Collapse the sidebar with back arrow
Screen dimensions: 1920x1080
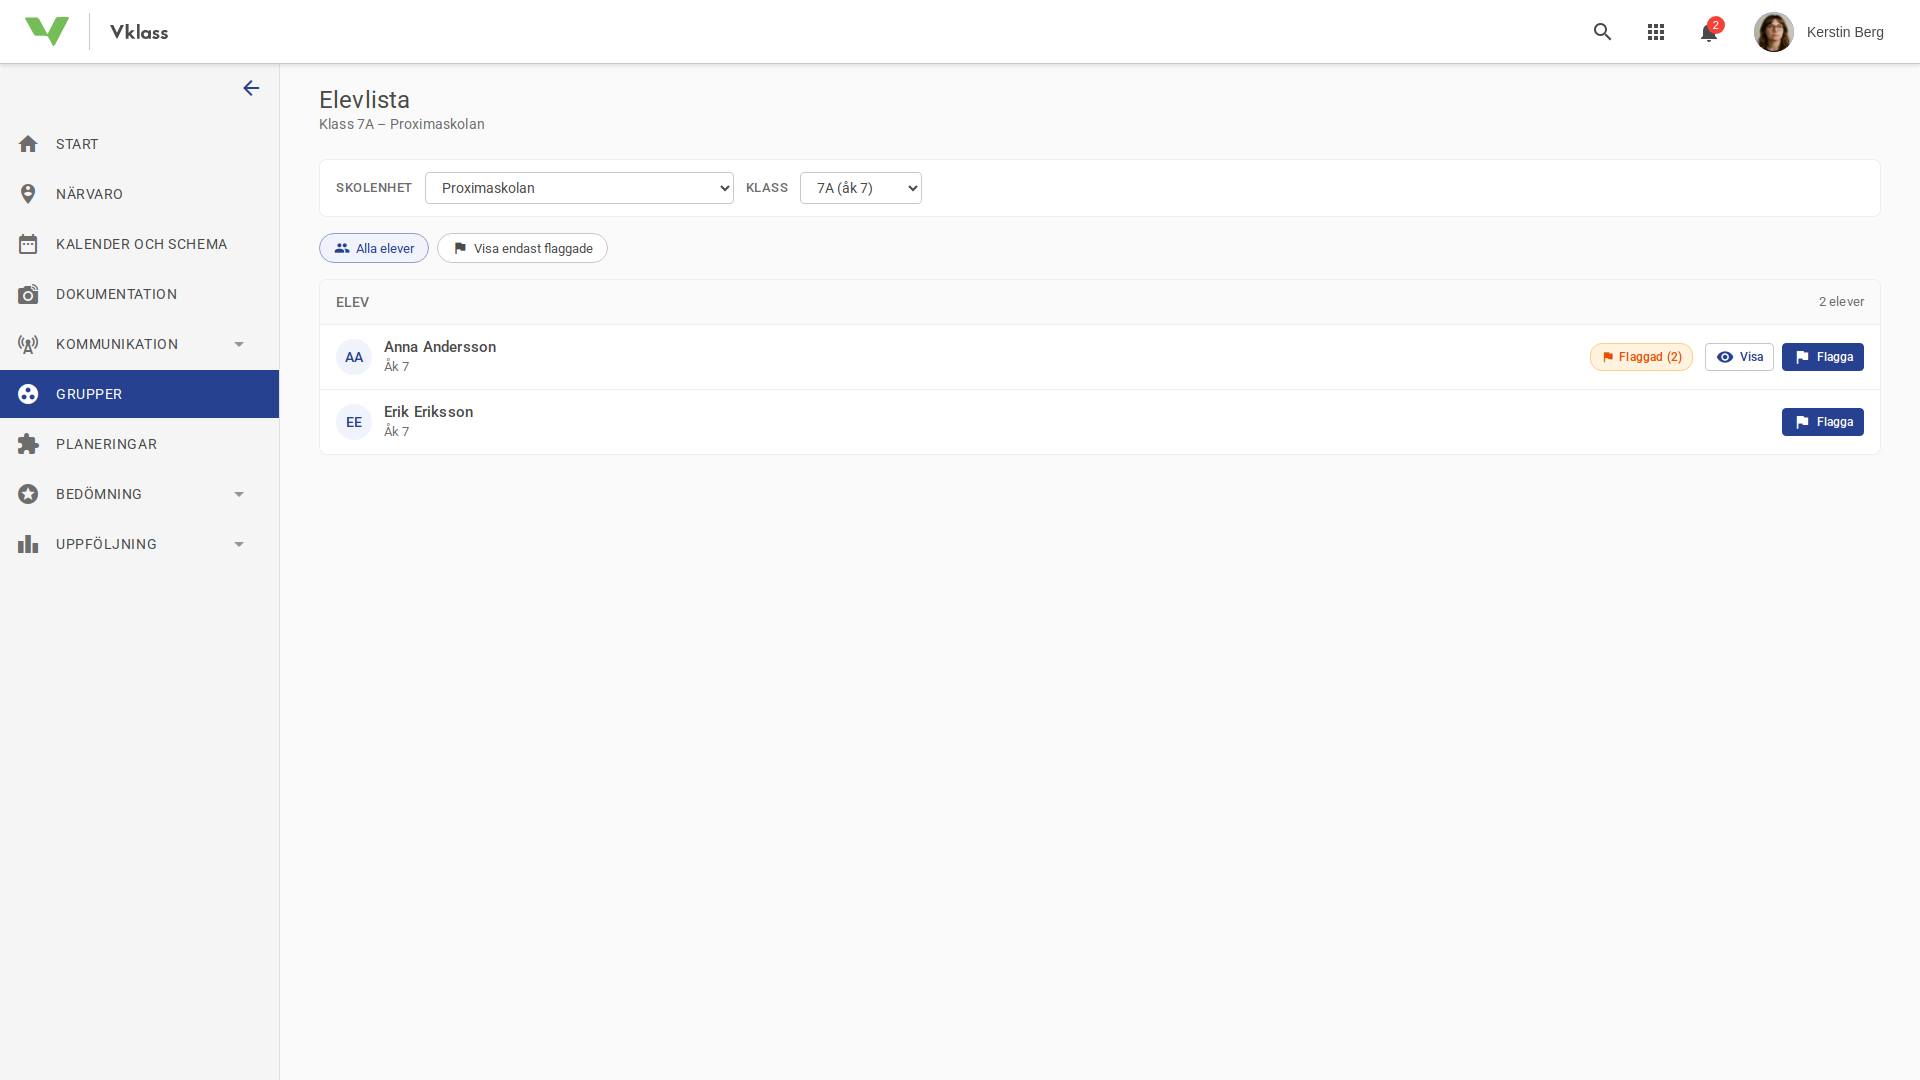point(251,88)
